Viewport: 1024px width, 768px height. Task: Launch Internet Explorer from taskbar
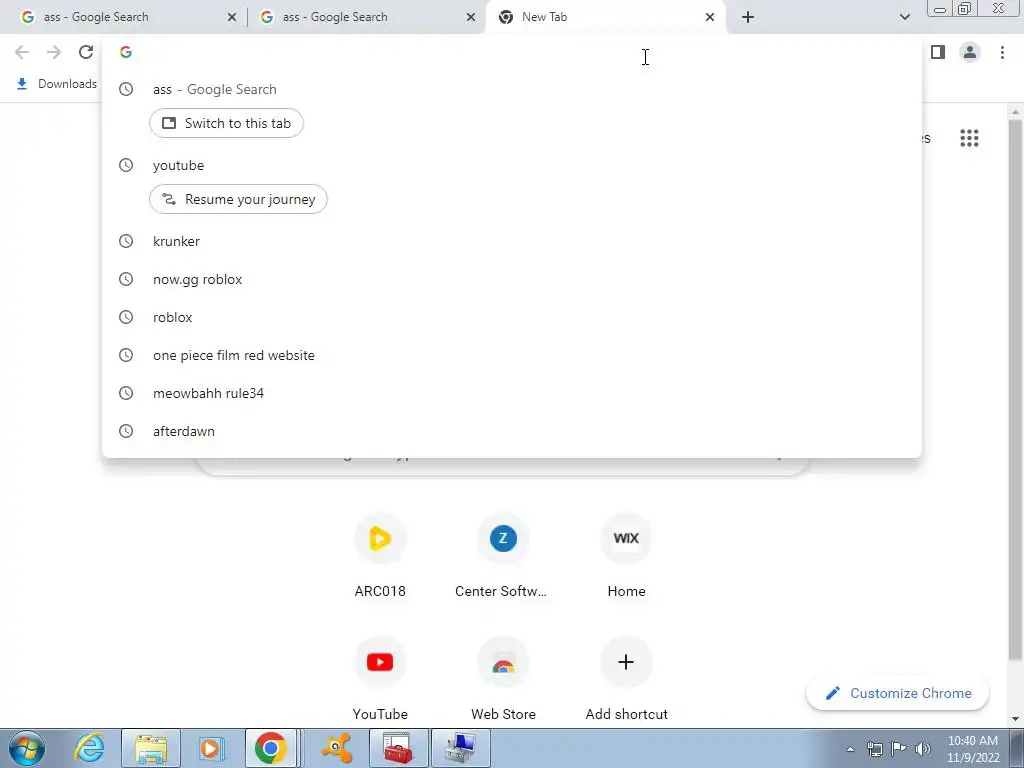pos(89,748)
